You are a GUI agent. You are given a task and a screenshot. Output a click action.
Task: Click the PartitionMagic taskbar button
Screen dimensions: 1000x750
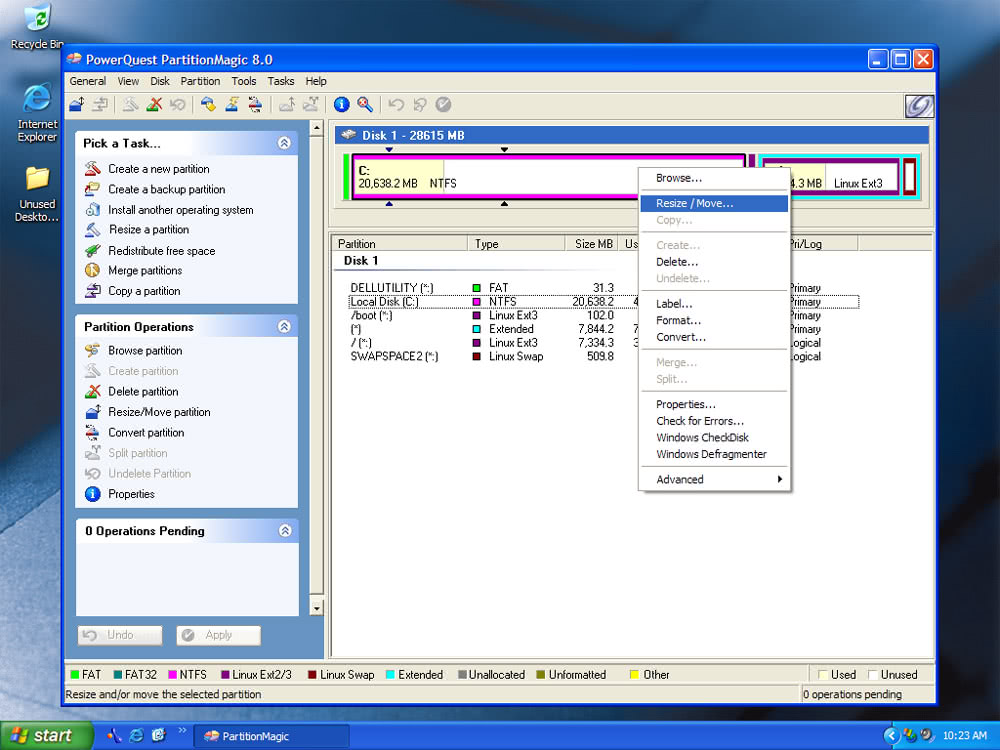coord(271,736)
